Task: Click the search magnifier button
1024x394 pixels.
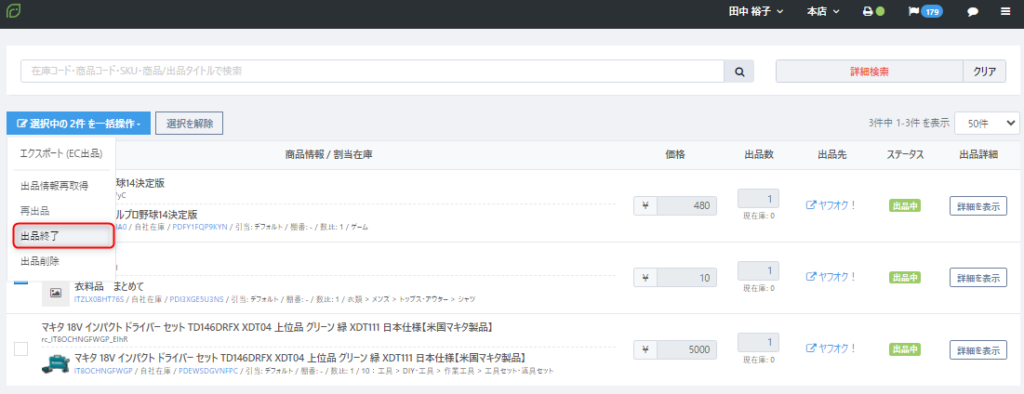Action: (x=739, y=71)
